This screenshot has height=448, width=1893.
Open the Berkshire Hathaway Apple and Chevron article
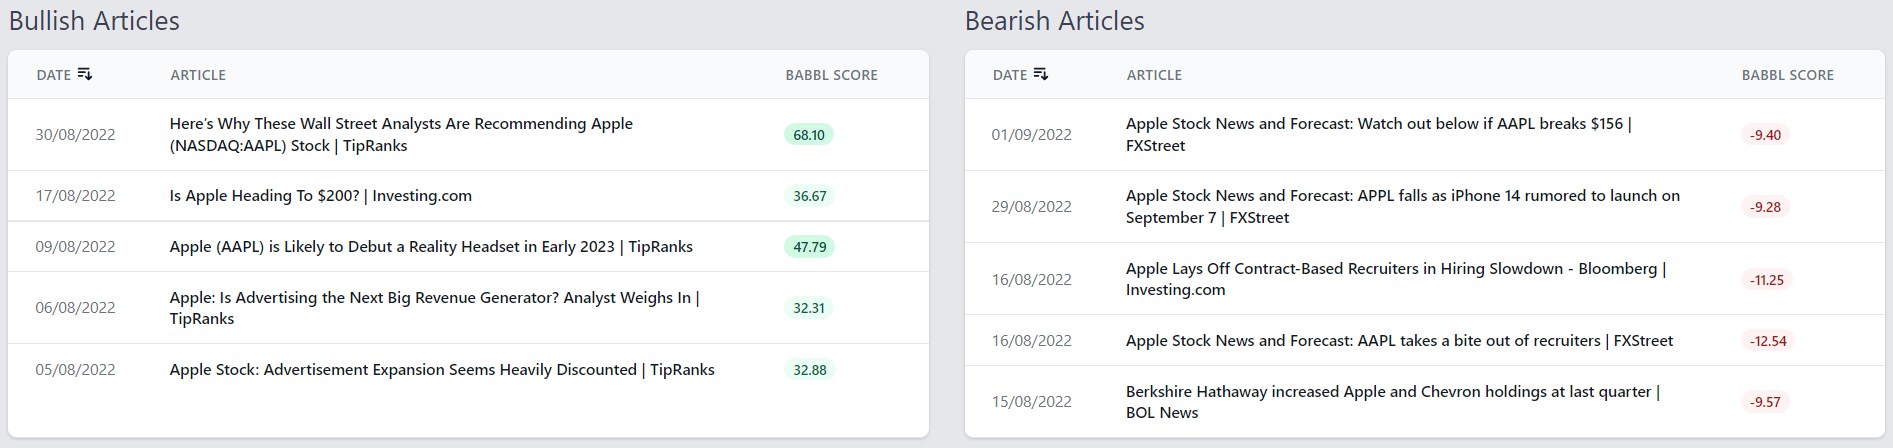(1393, 402)
